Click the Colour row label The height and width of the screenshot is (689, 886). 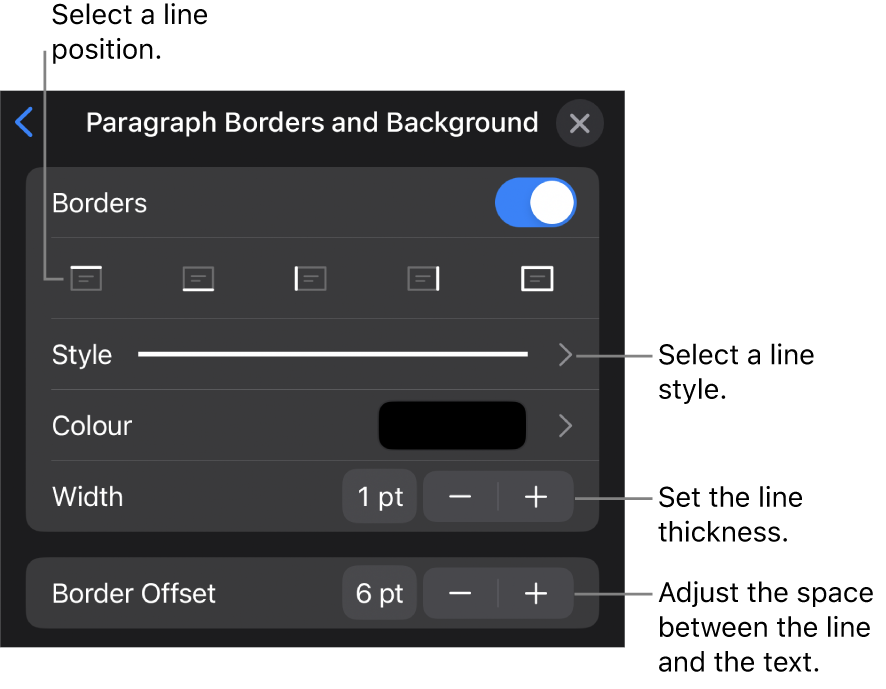[x=92, y=426]
